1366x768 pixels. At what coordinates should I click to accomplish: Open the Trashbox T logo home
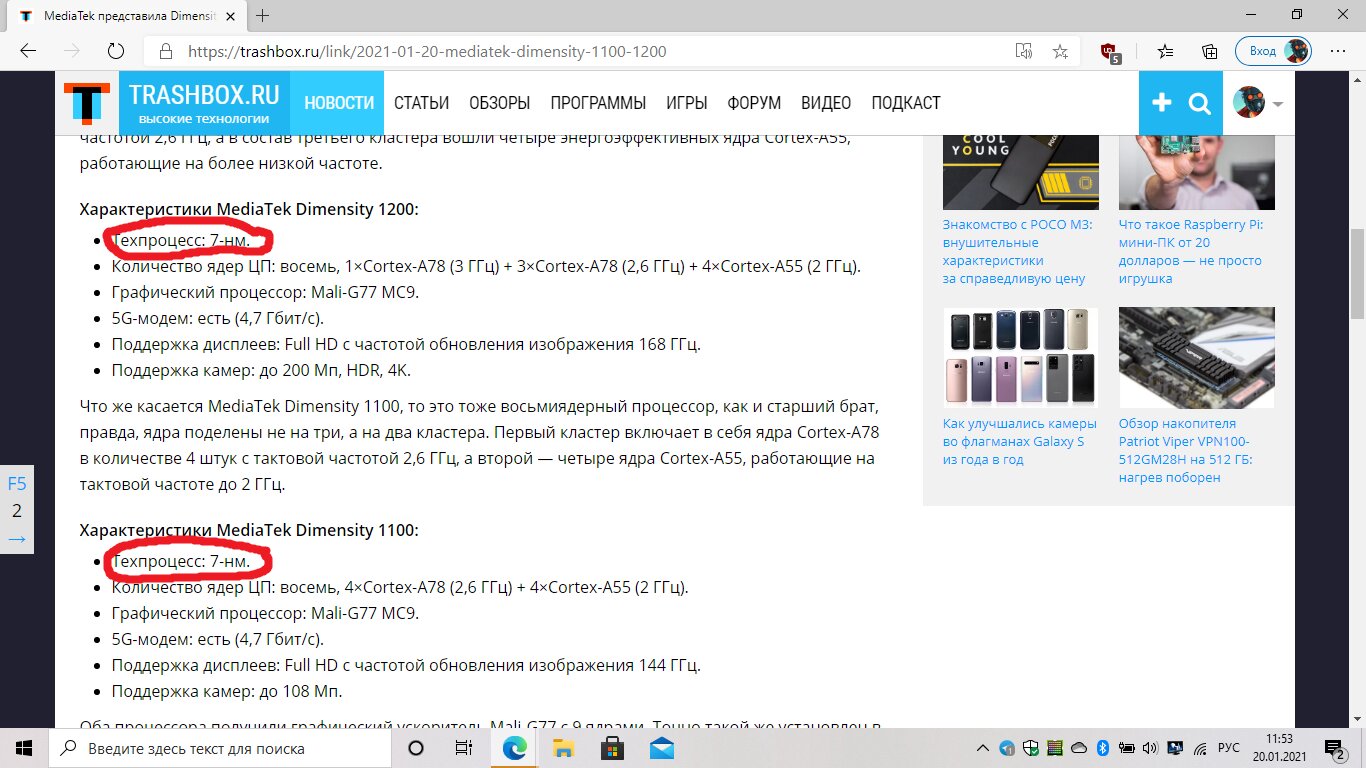87,103
